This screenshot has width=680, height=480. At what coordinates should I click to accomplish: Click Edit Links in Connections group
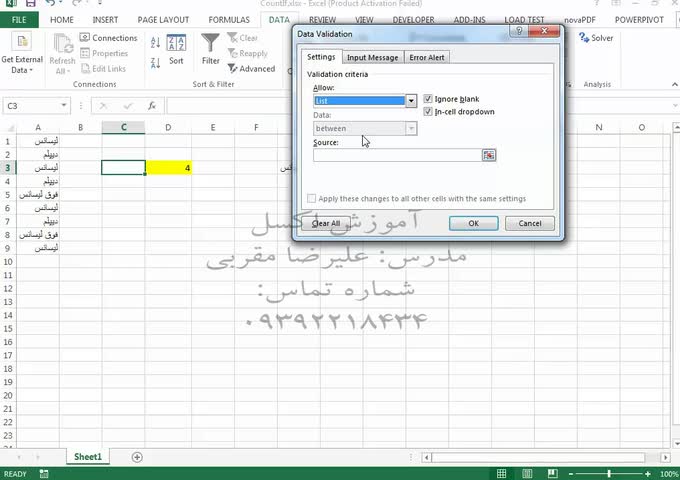104,69
